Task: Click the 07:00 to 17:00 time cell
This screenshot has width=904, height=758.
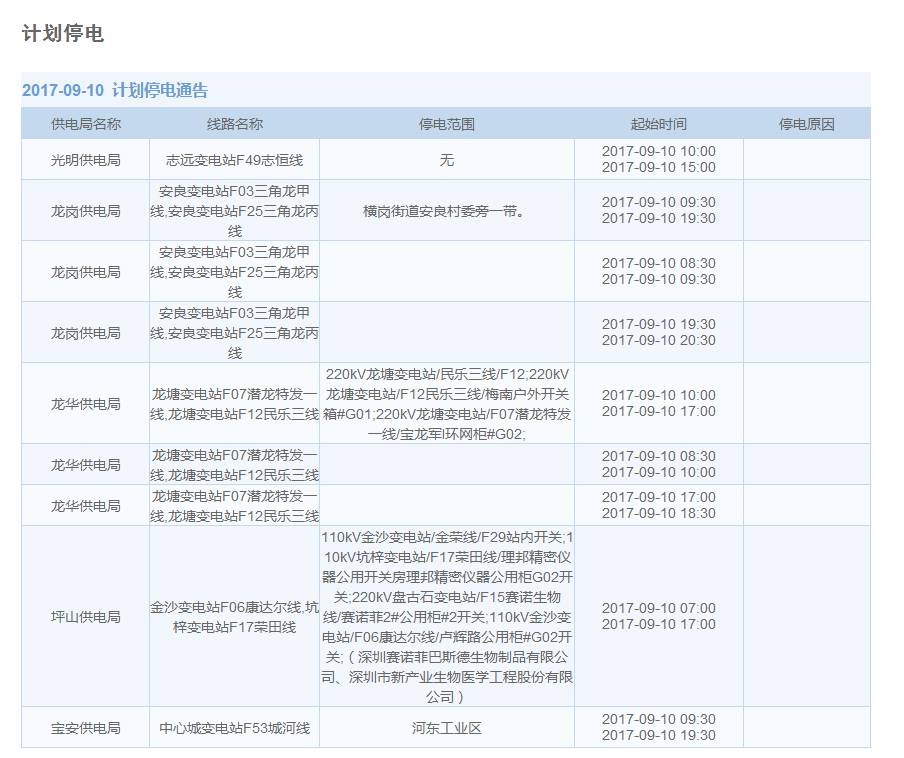Action: [658, 616]
